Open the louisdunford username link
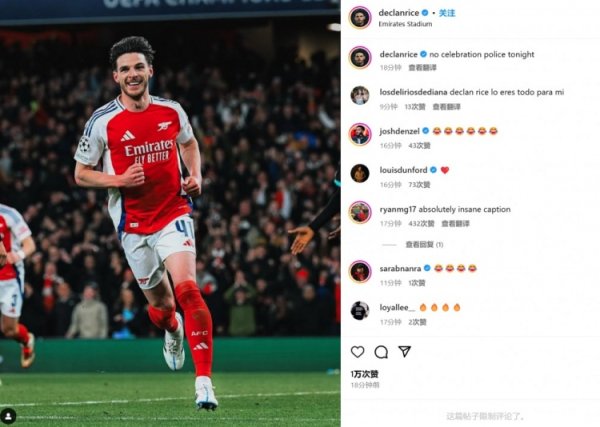600x427 pixels. pos(403,170)
